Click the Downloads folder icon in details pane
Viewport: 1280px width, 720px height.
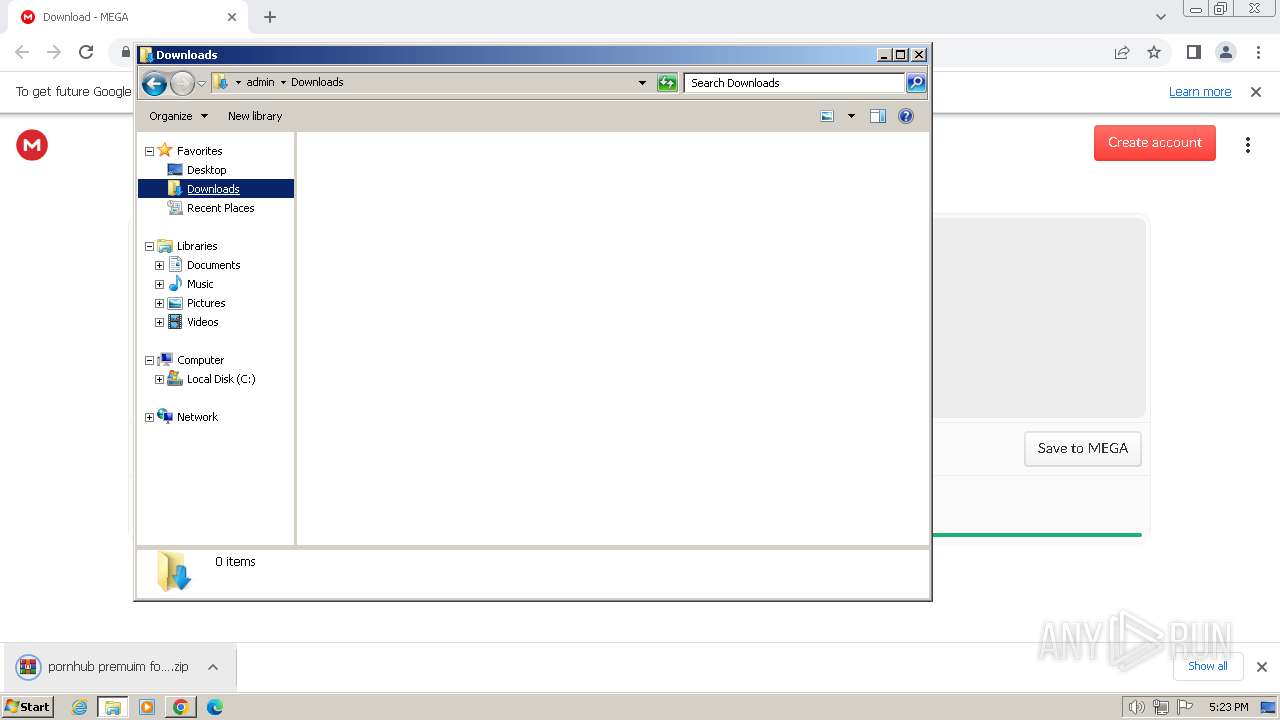[173, 572]
